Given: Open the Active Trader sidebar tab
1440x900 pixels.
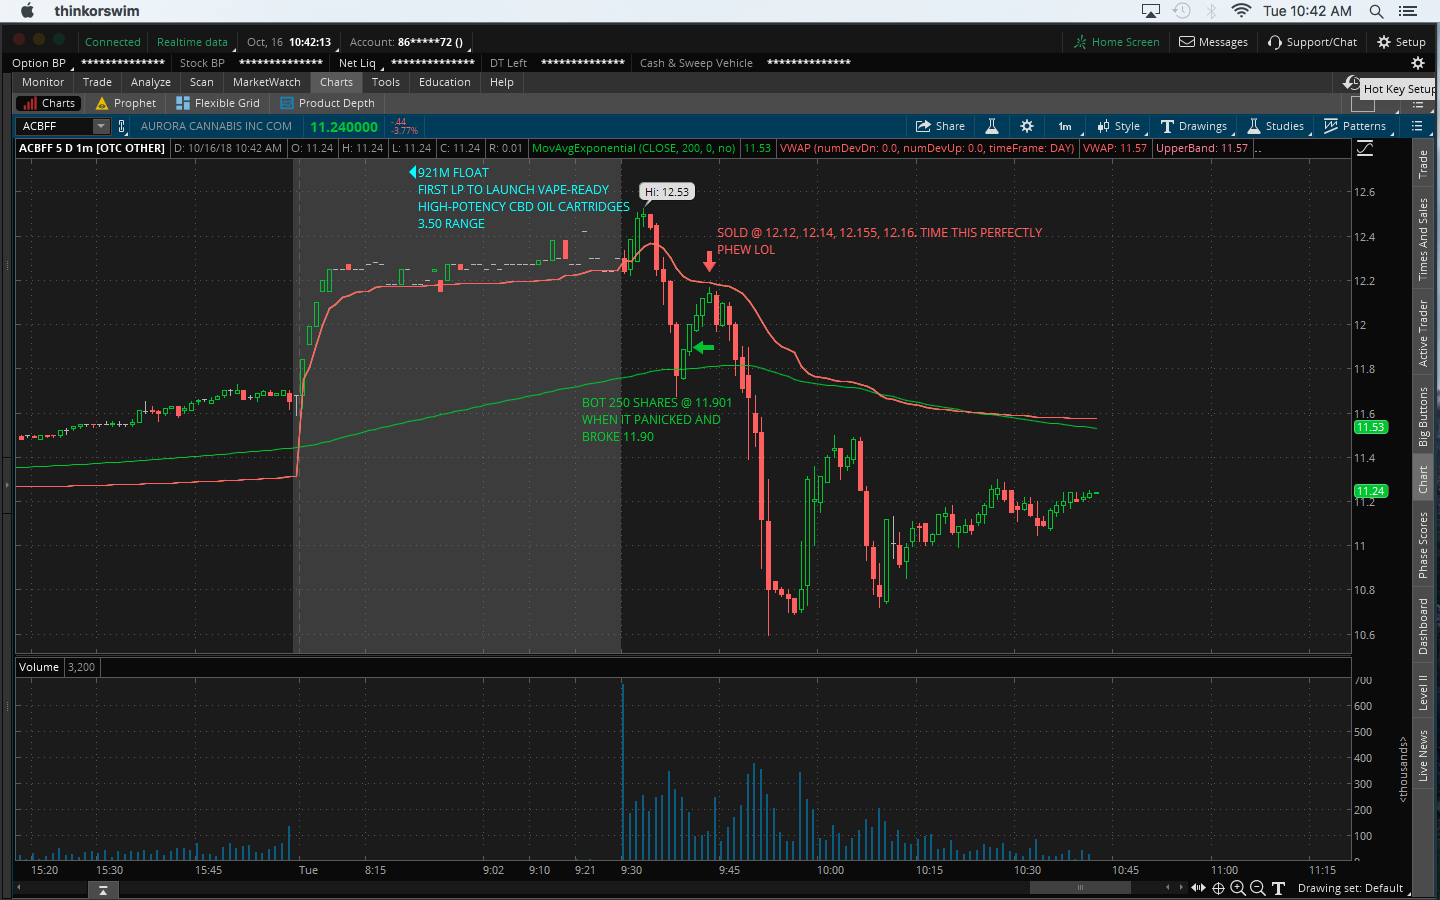Looking at the screenshot, I should [x=1423, y=333].
